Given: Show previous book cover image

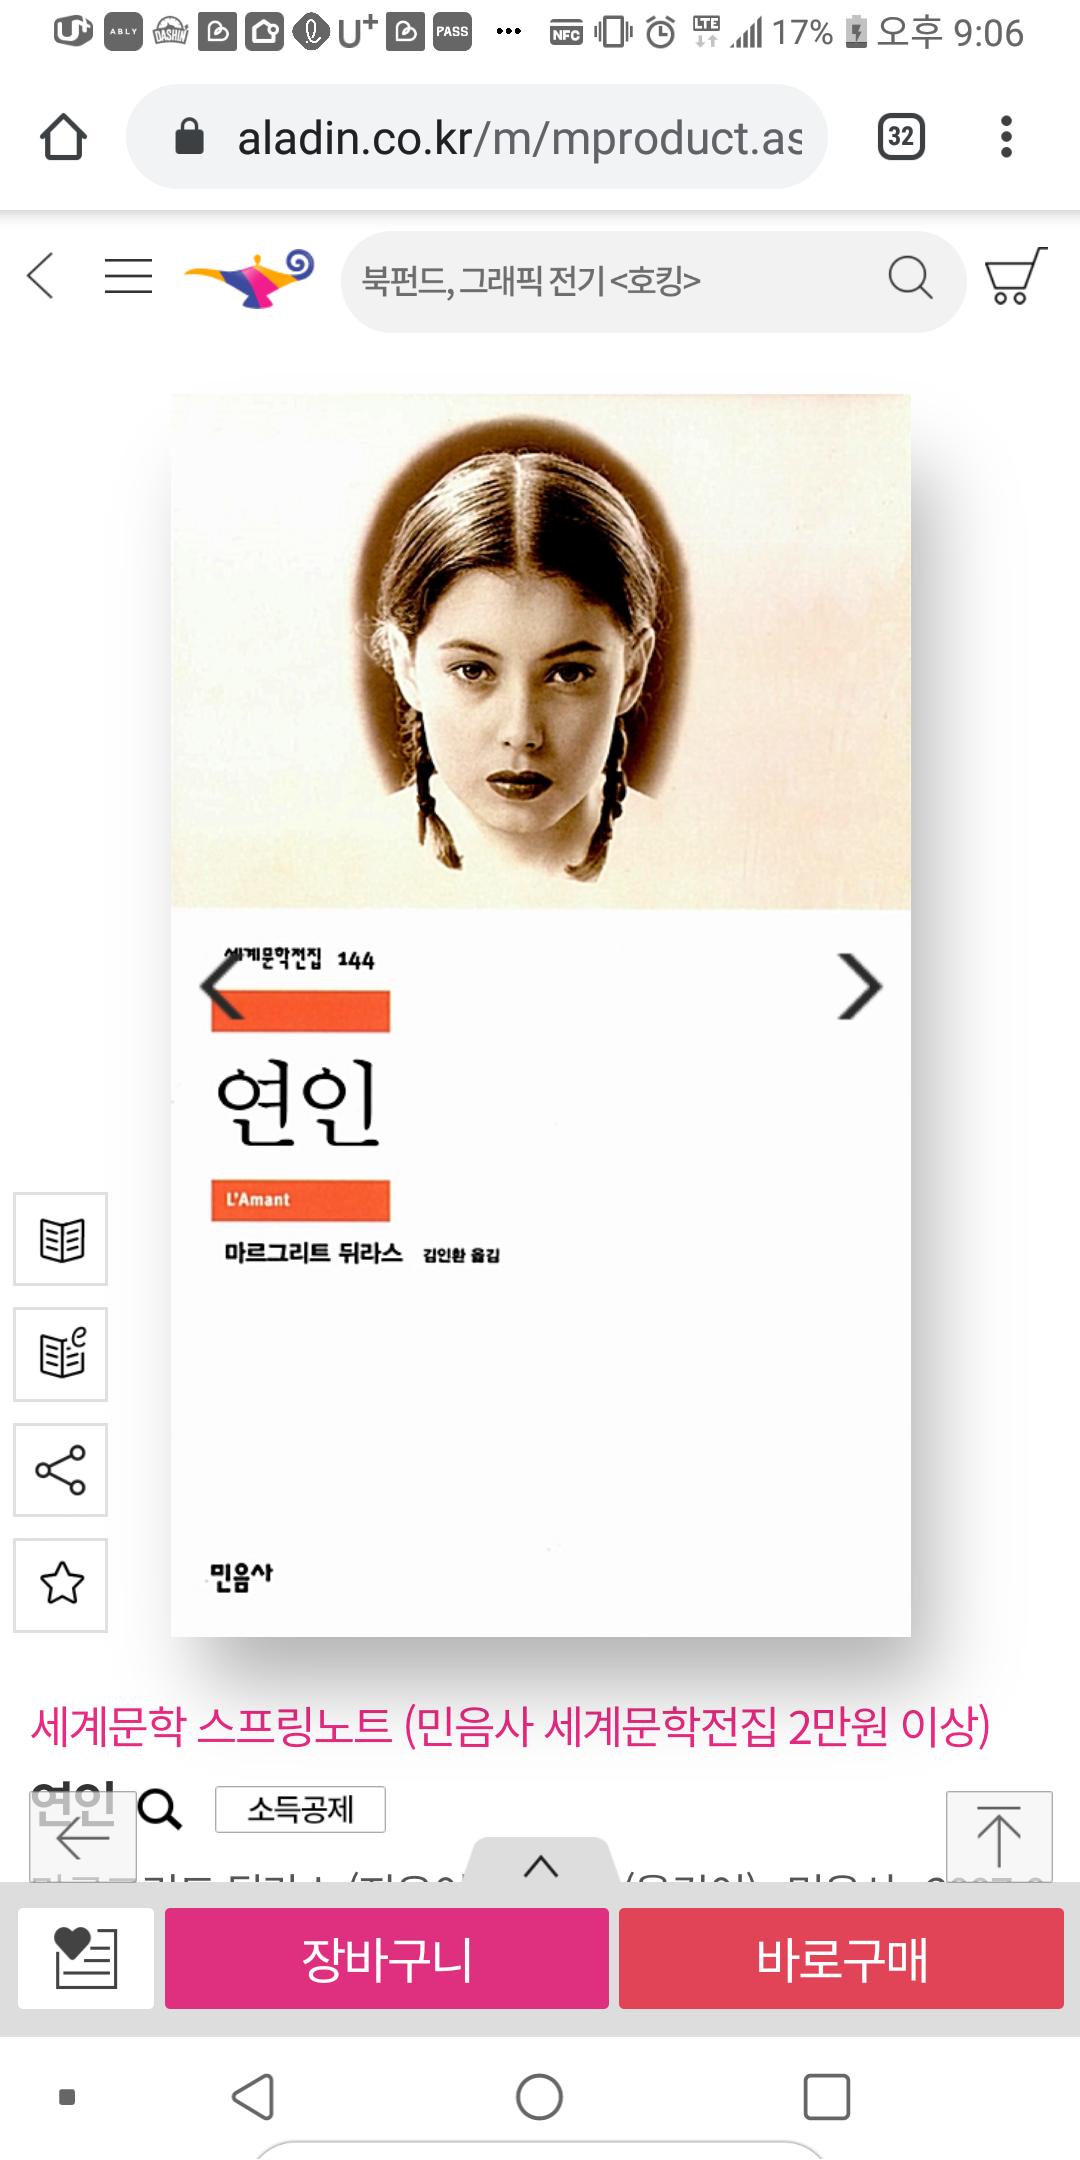Looking at the screenshot, I should (x=222, y=985).
